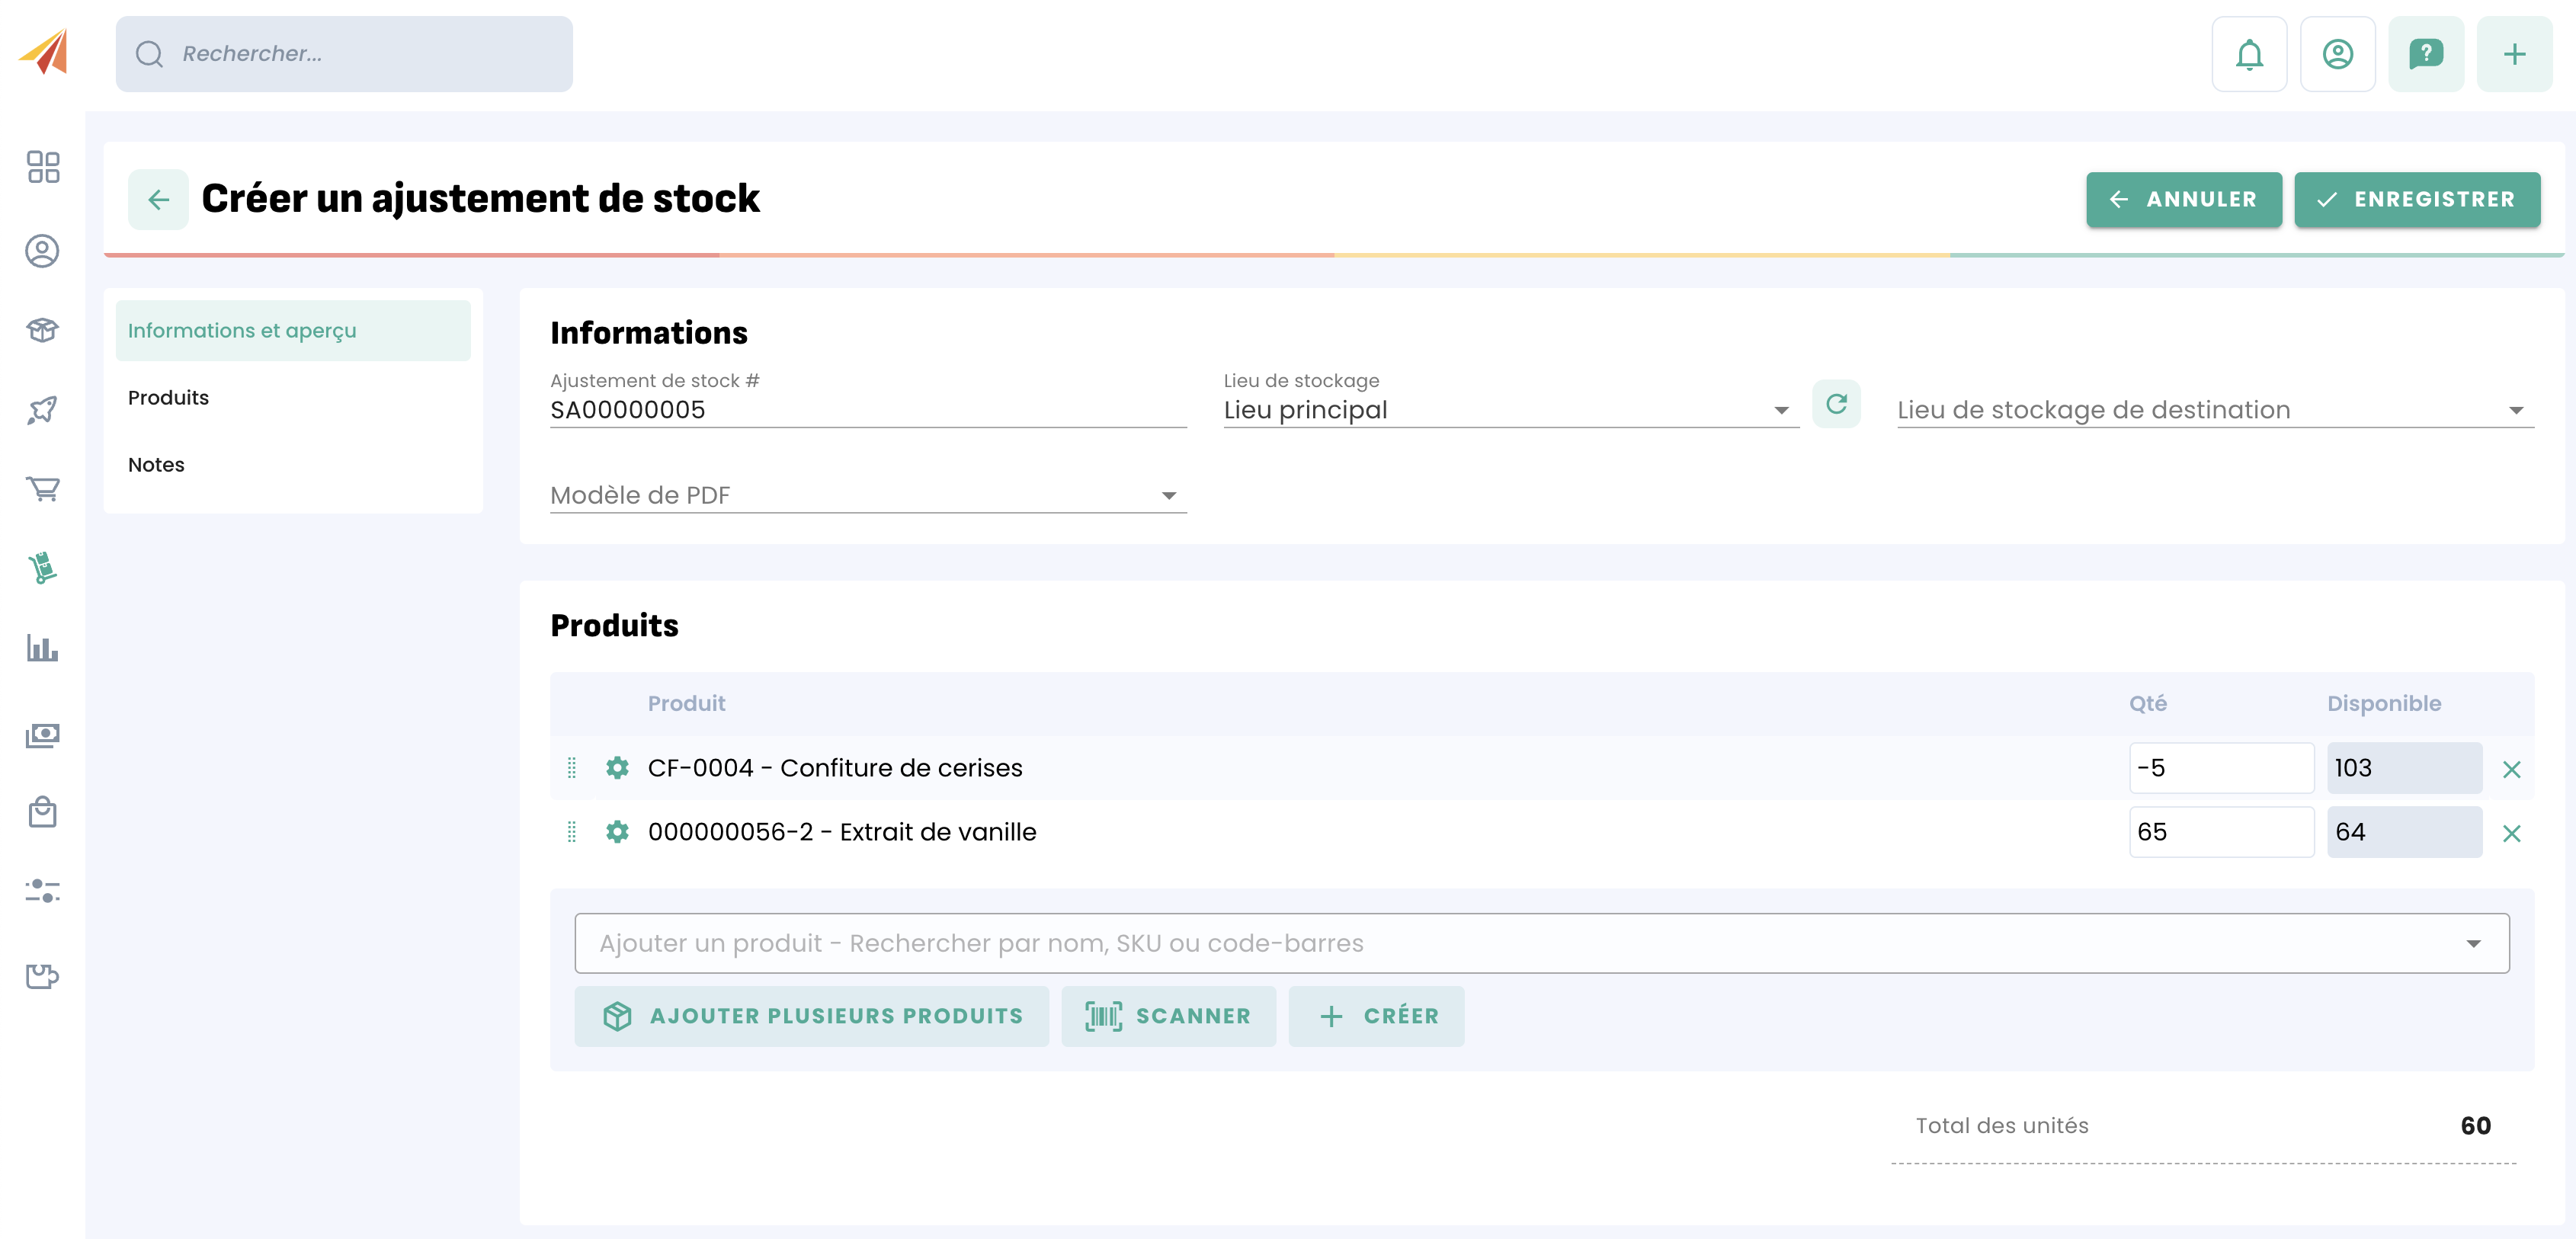Open the notifications bell
The width and height of the screenshot is (2576, 1239).
point(2249,54)
